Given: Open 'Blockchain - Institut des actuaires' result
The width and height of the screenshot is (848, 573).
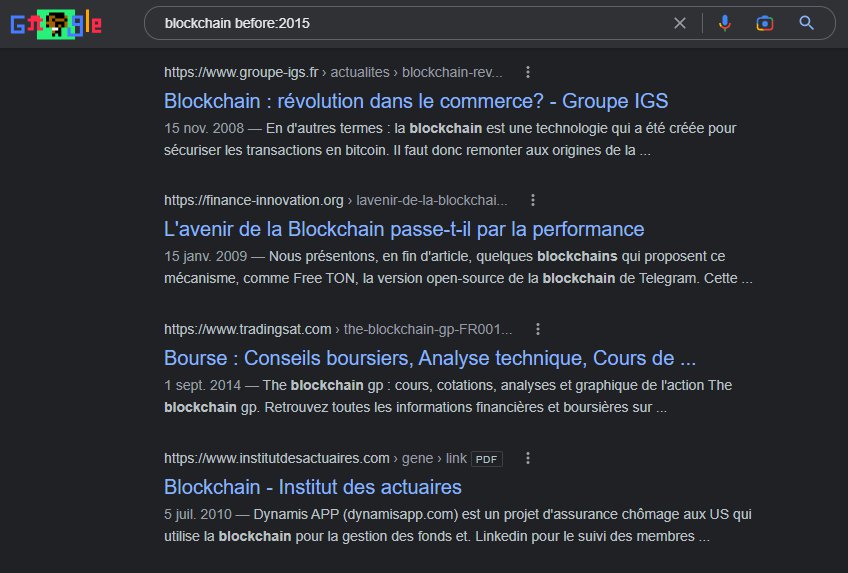Looking at the screenshot, I should (312, 487).
